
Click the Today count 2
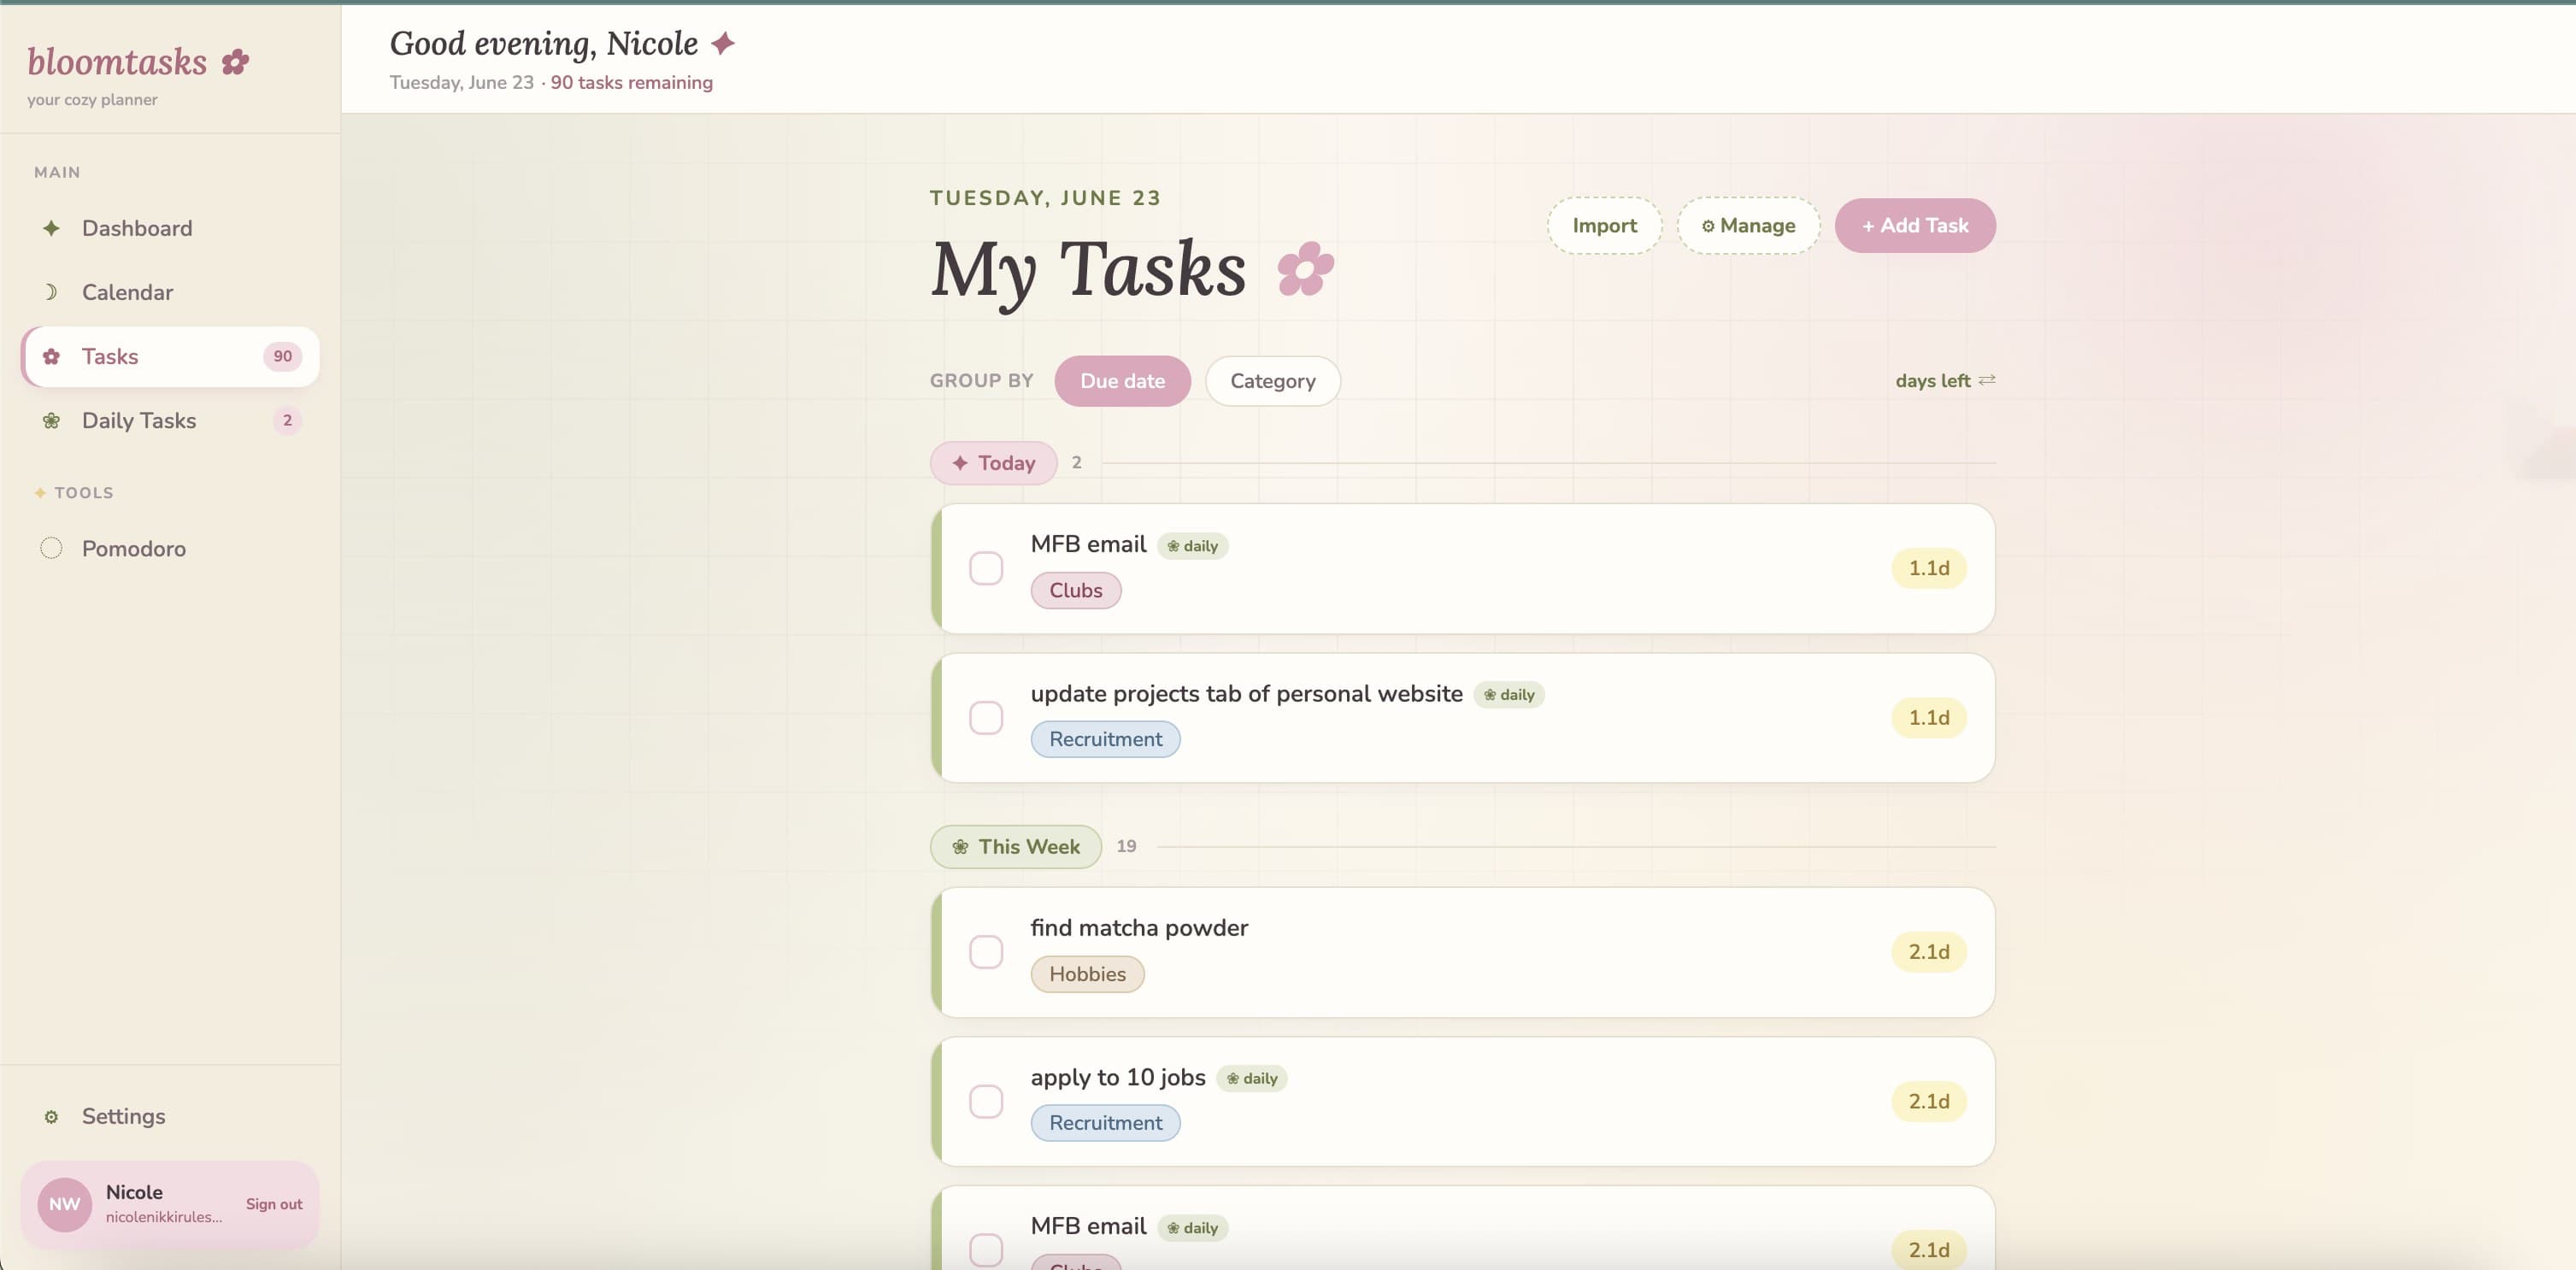(1076, 462)
